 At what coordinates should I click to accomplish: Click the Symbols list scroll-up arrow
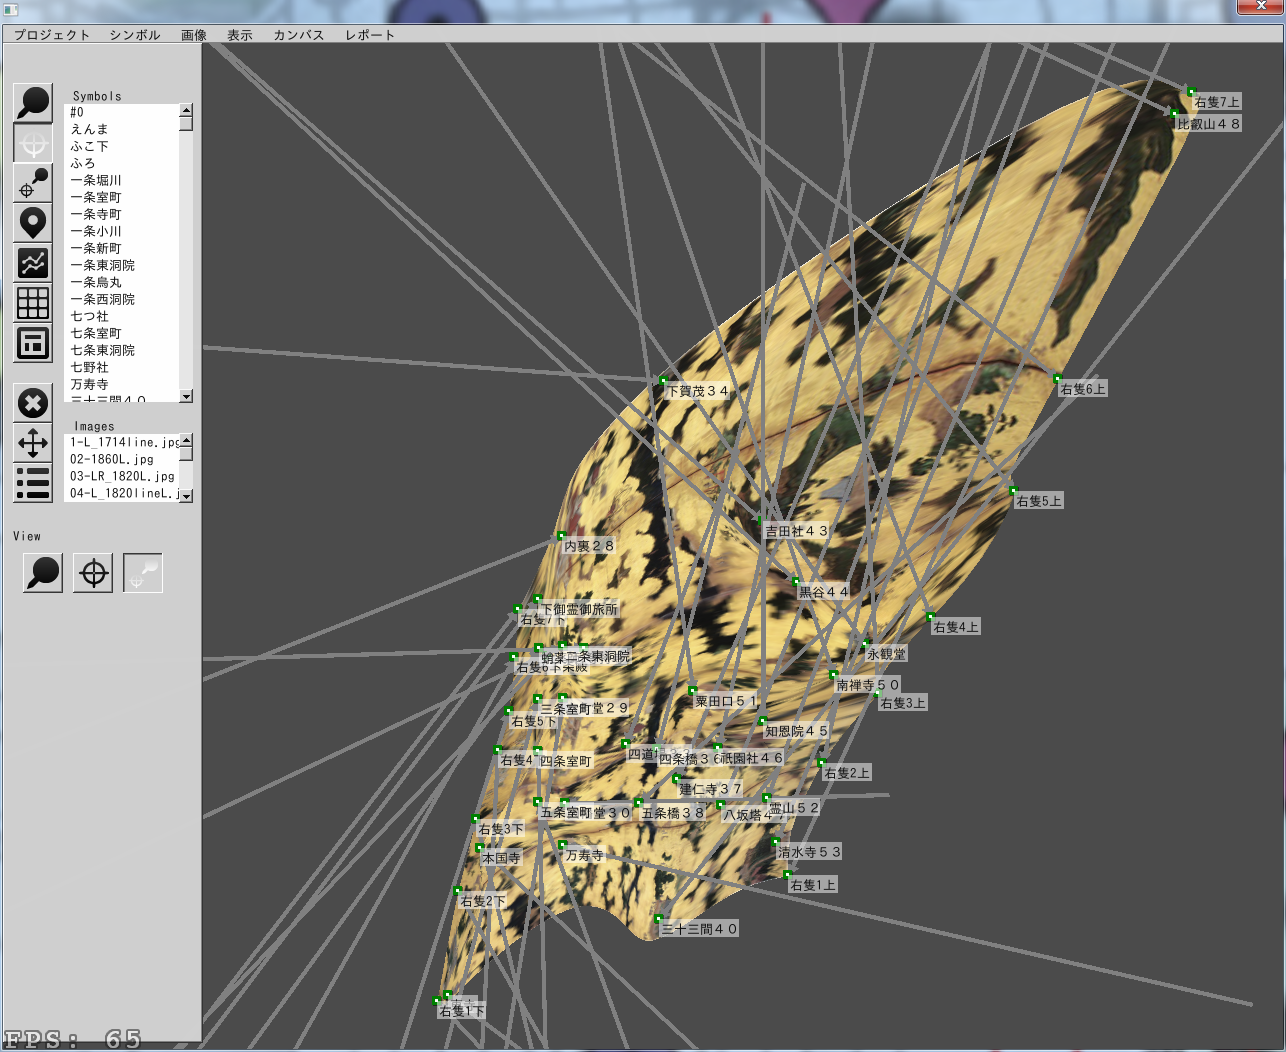coord(186,109)
